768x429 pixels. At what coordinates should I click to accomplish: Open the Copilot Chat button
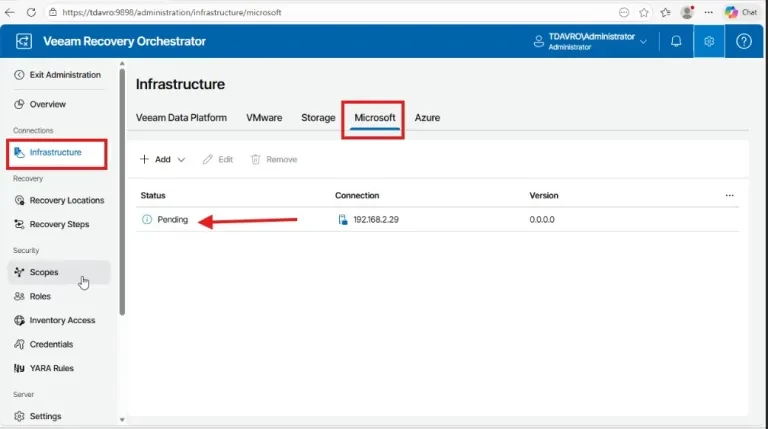point(741,13)
